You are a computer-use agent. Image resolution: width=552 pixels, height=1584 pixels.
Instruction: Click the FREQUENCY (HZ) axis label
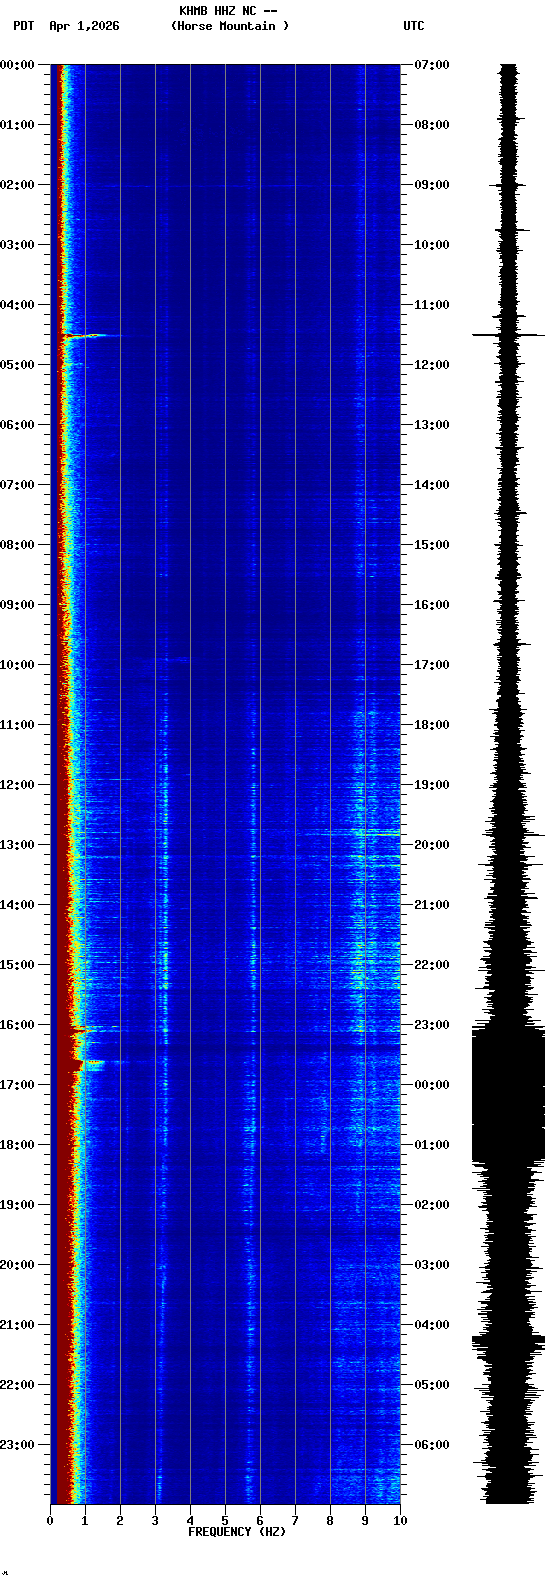point(237,1532)
